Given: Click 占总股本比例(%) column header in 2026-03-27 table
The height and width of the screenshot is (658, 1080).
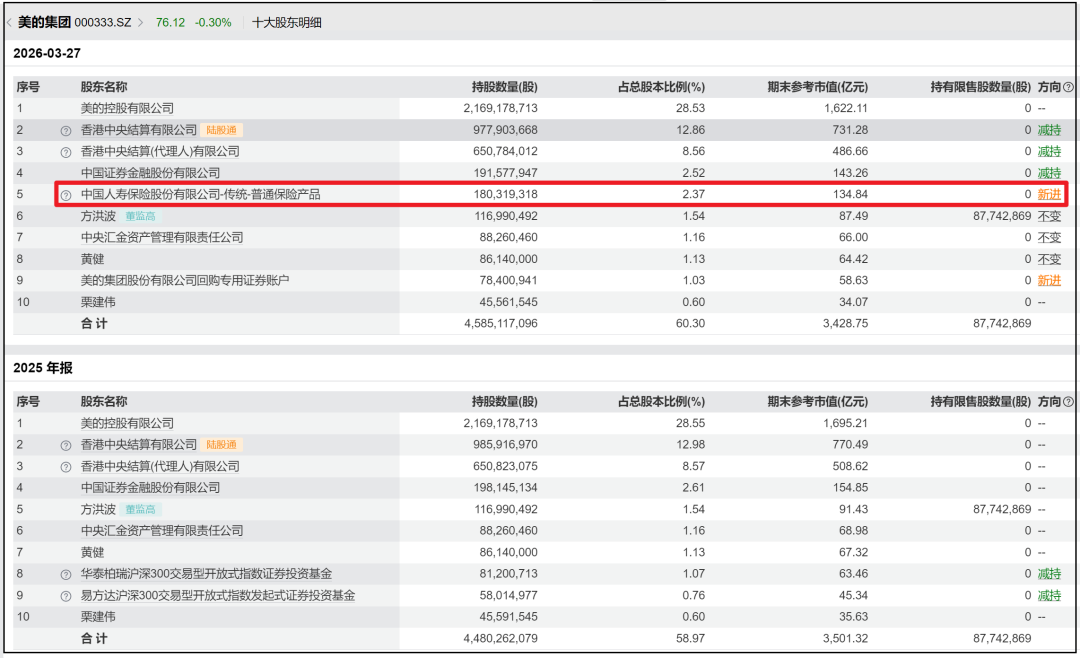Looking at the screenshot, I should pyautogui.click(x=661, y=87).
